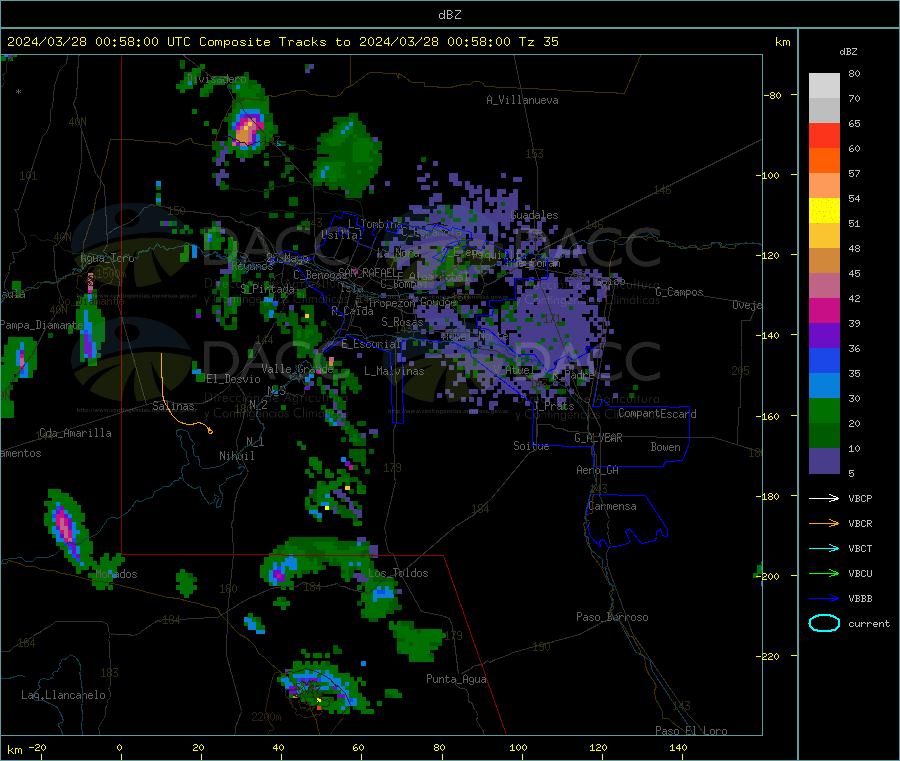Screen dimensions: 900x761
Task: Click the green VBCU arrow legend icon
Action: 824,573
